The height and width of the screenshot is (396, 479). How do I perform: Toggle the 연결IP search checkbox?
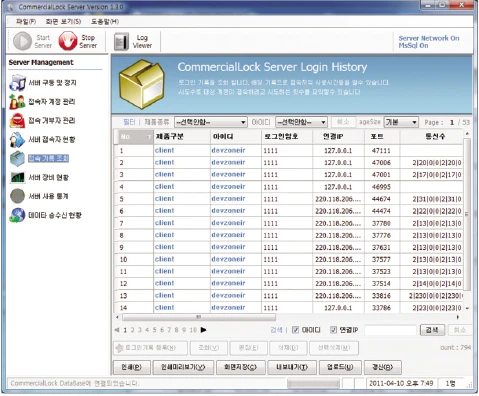pyautogui.click(x=333, y=330)
